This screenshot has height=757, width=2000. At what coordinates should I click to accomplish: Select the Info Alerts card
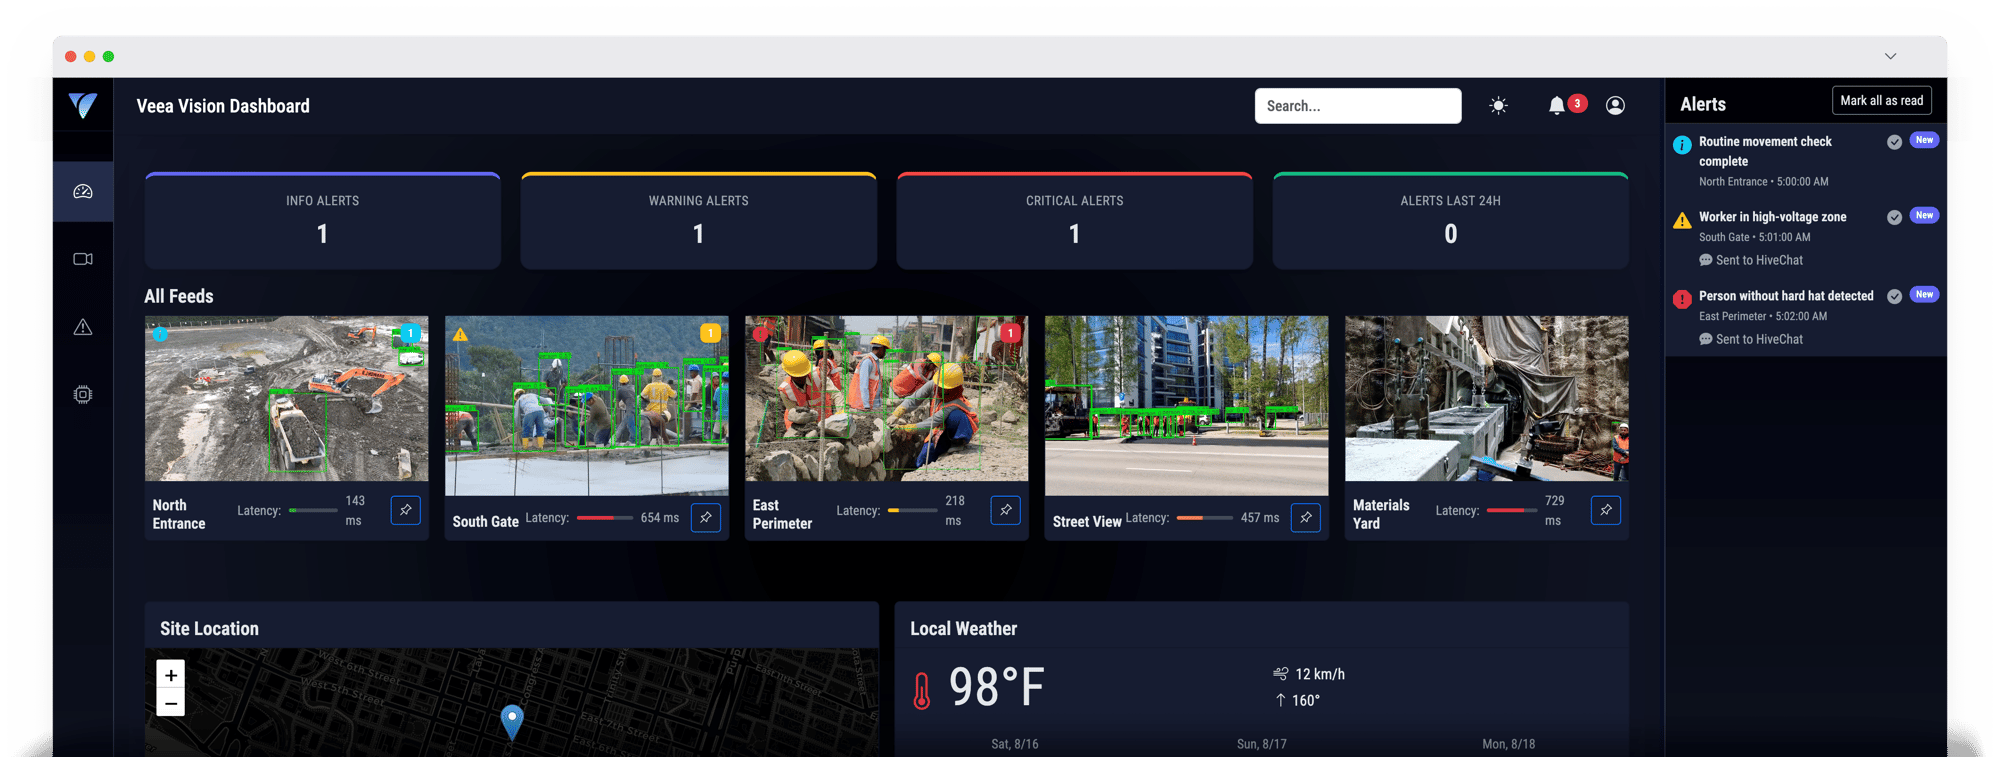[322, 220]
